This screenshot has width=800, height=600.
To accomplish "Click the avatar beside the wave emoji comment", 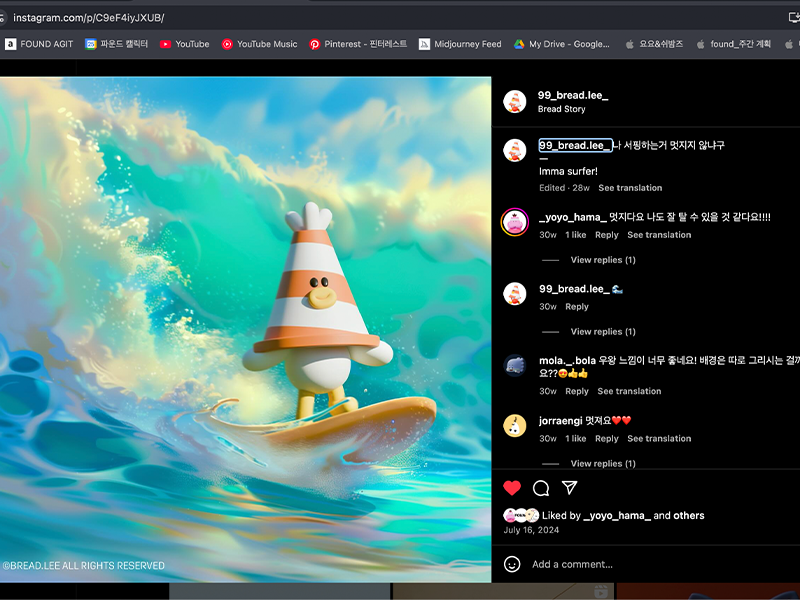I will pos(514,294).
